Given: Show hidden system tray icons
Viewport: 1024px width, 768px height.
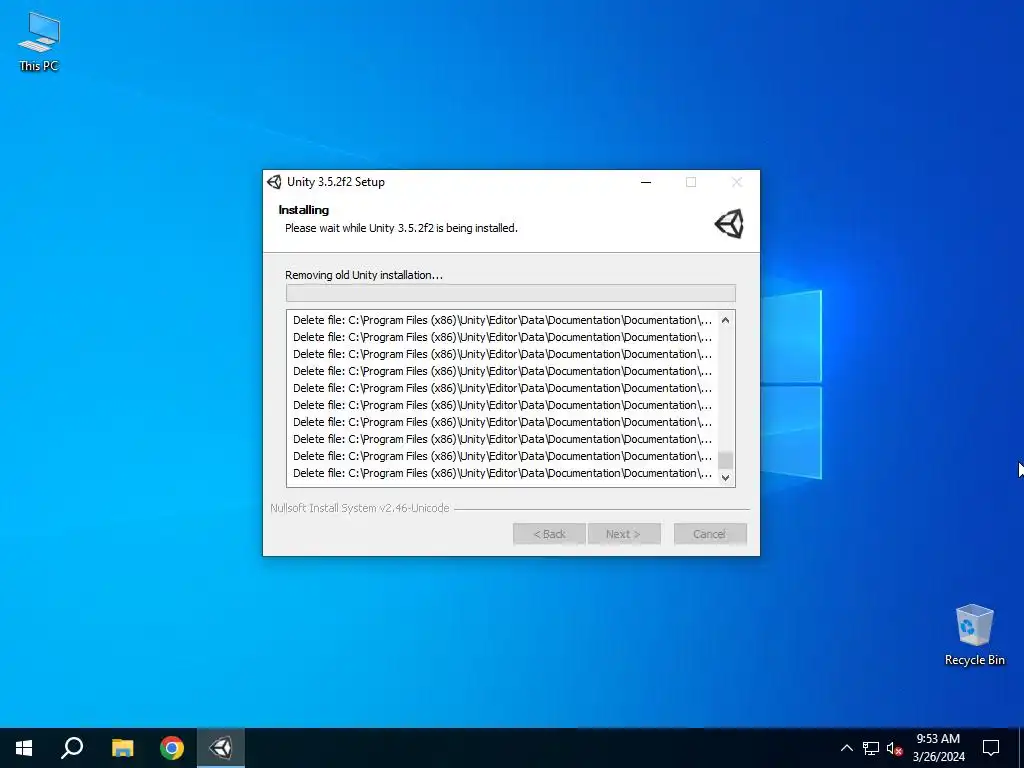Looking at the screenshot, I should click(846, 748).
